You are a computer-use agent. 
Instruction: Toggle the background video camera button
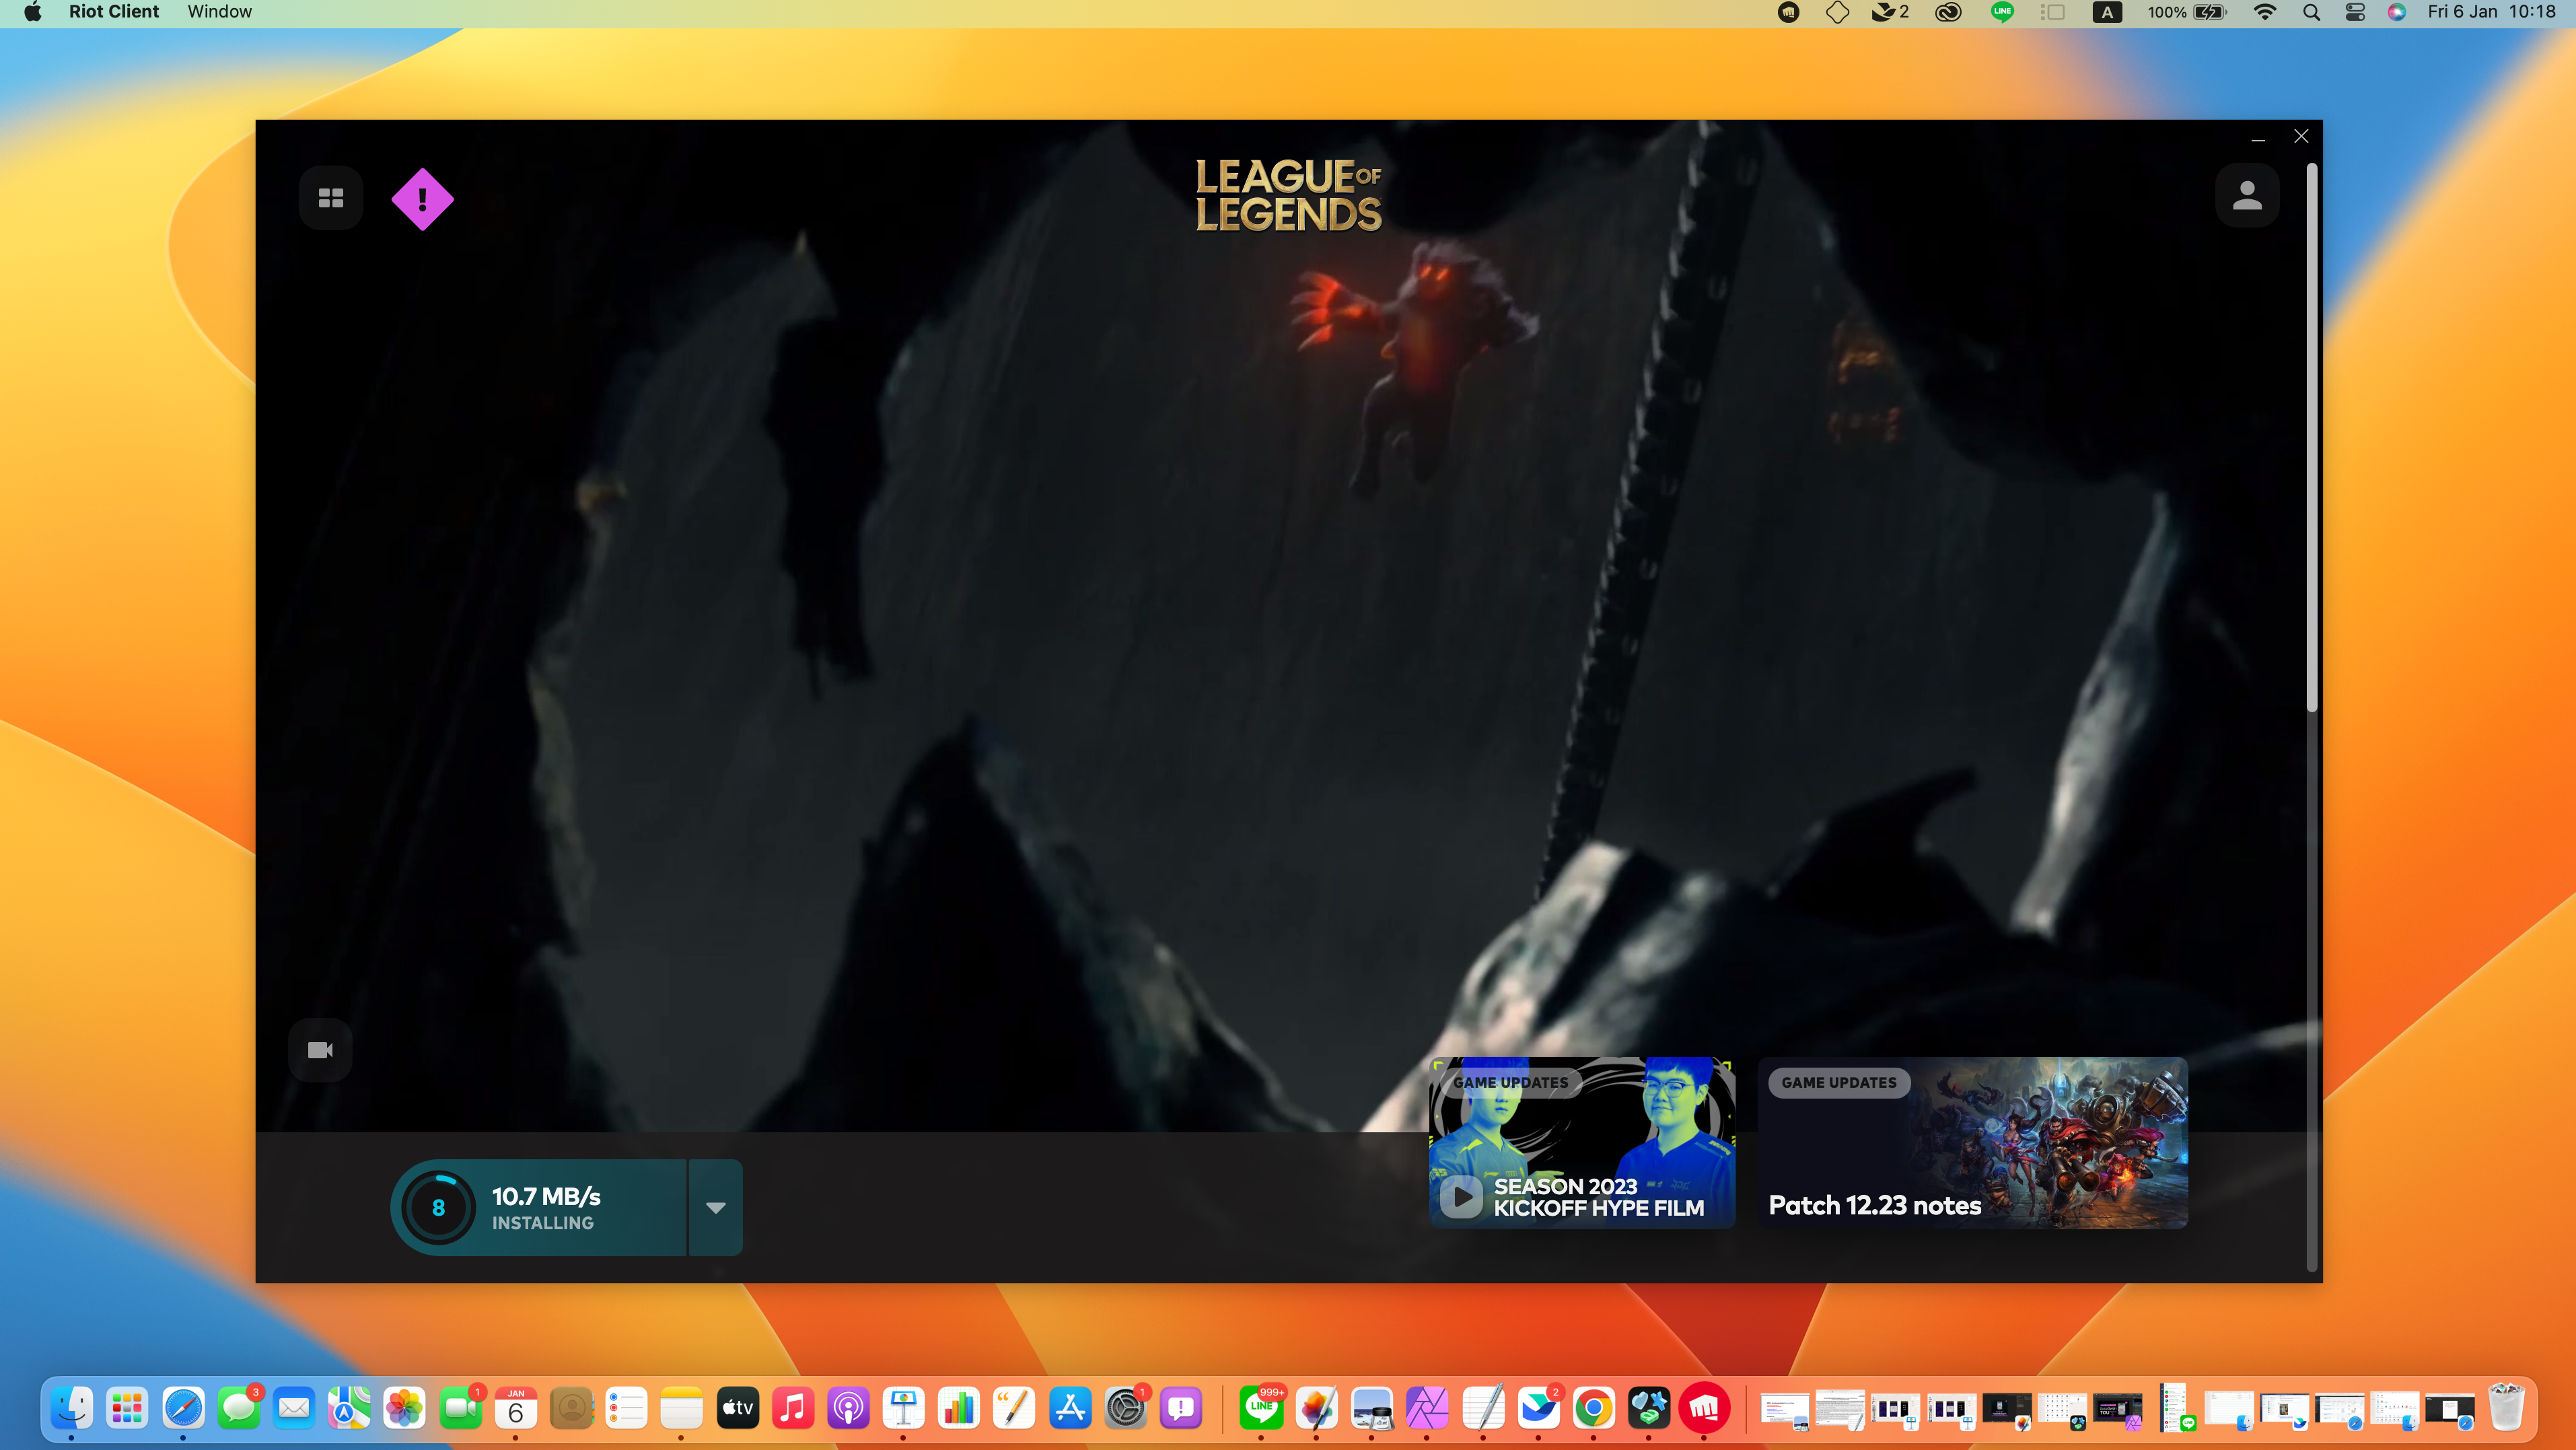320,1050
